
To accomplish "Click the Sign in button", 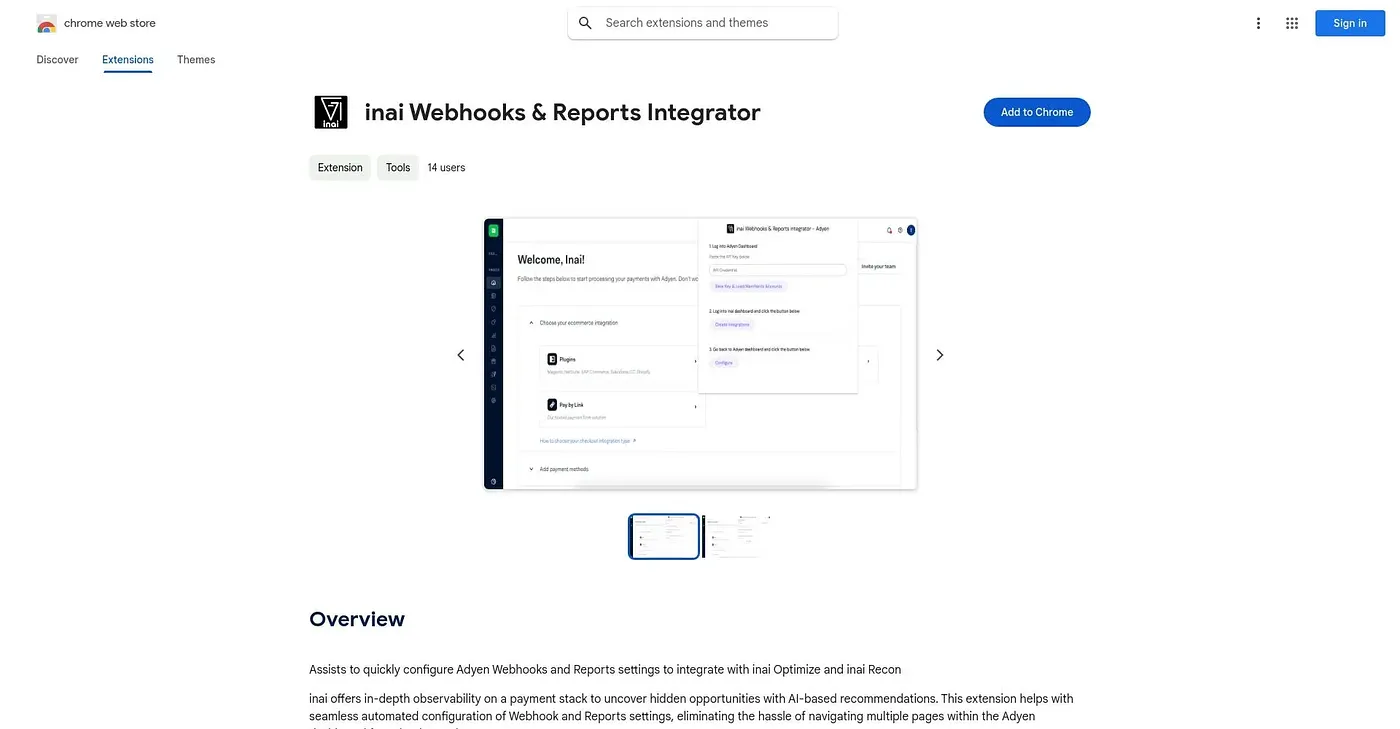I will pyautogui.click(x=1349, y=23).
